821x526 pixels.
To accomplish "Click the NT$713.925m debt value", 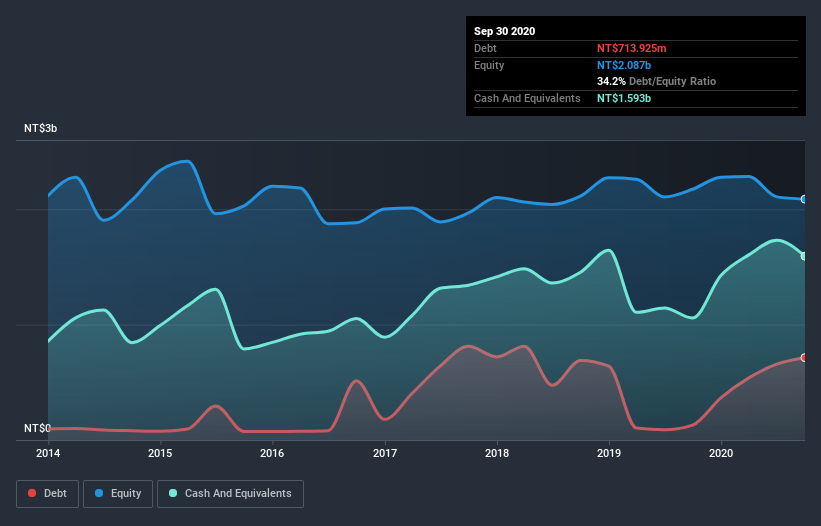I will click(631, 48).
